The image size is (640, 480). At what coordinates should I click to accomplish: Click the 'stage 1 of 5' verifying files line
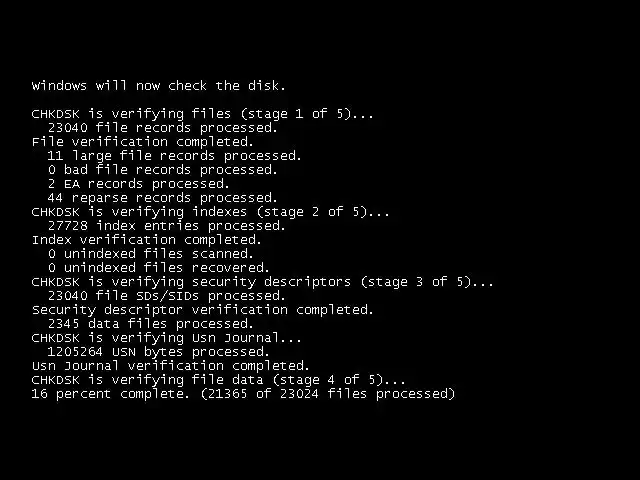coord(202,114)
